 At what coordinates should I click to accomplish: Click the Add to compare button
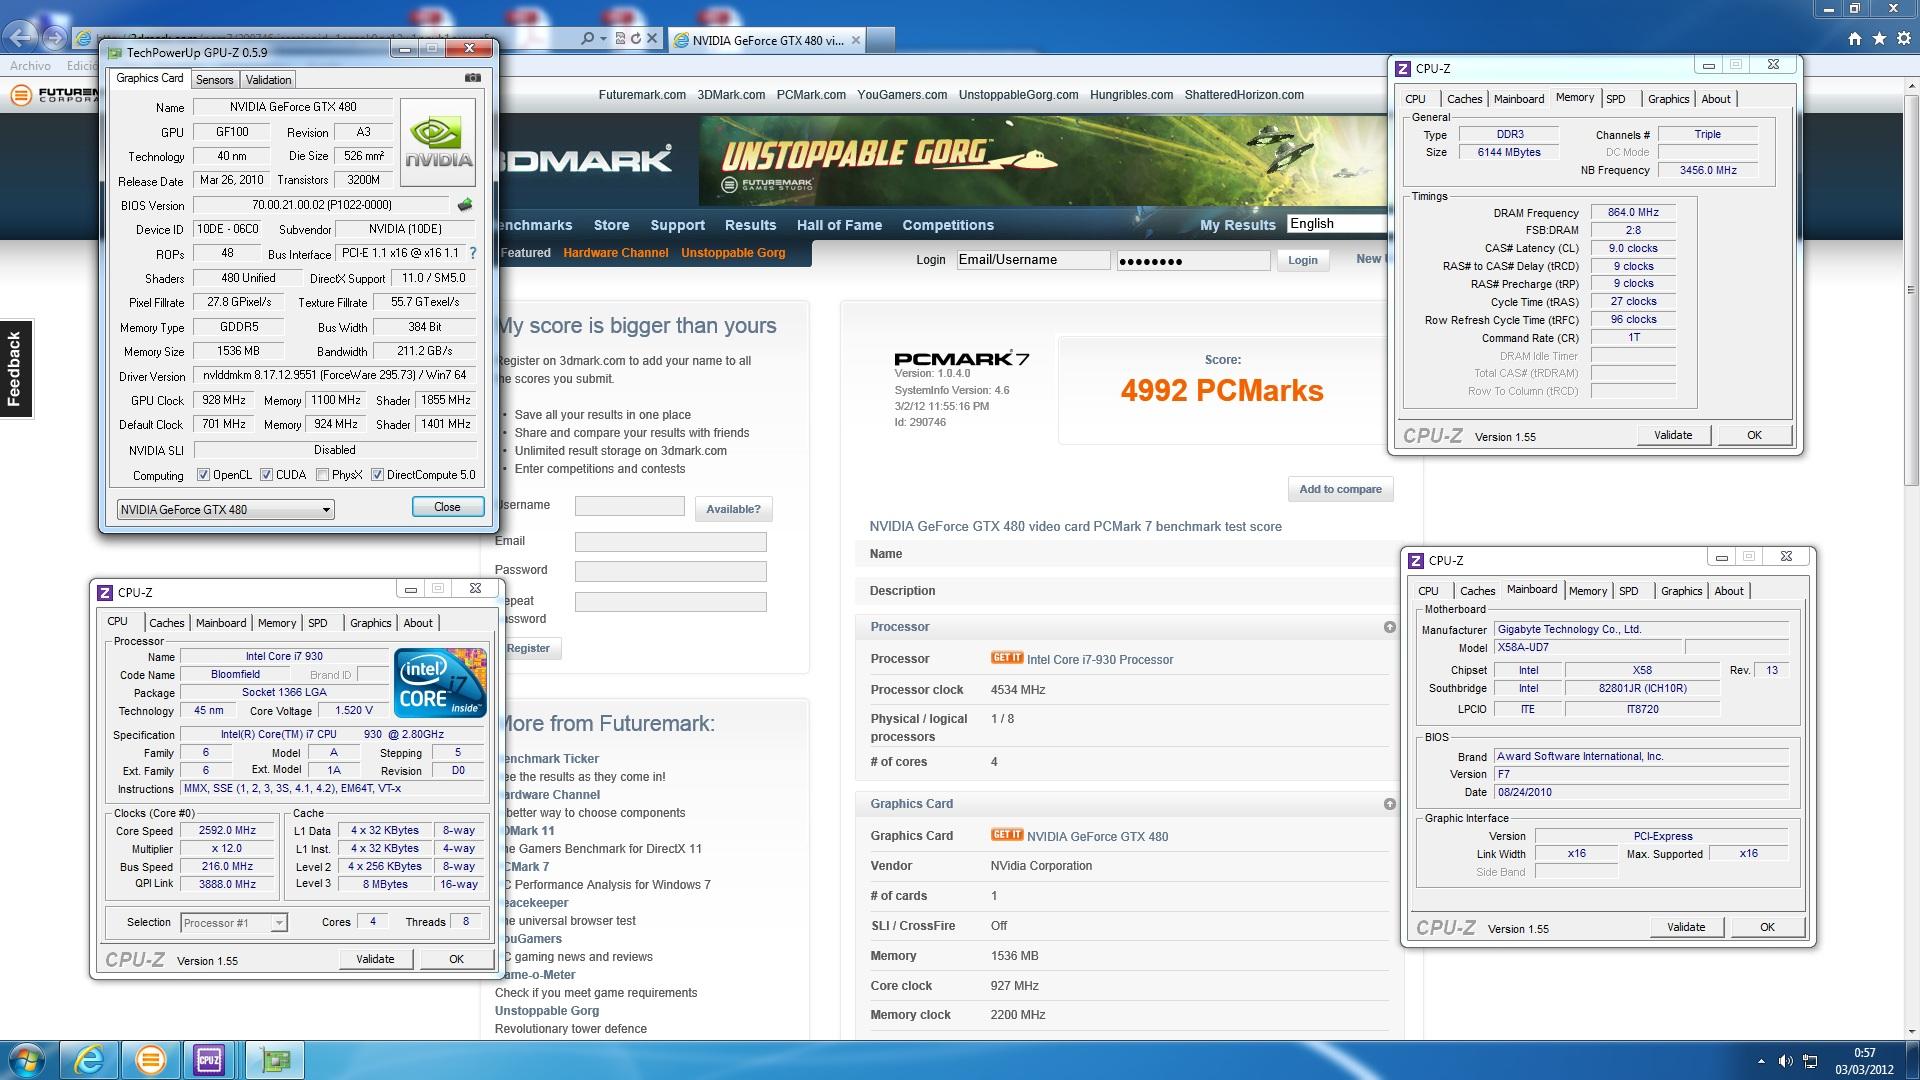click(x=1340, y=489)
